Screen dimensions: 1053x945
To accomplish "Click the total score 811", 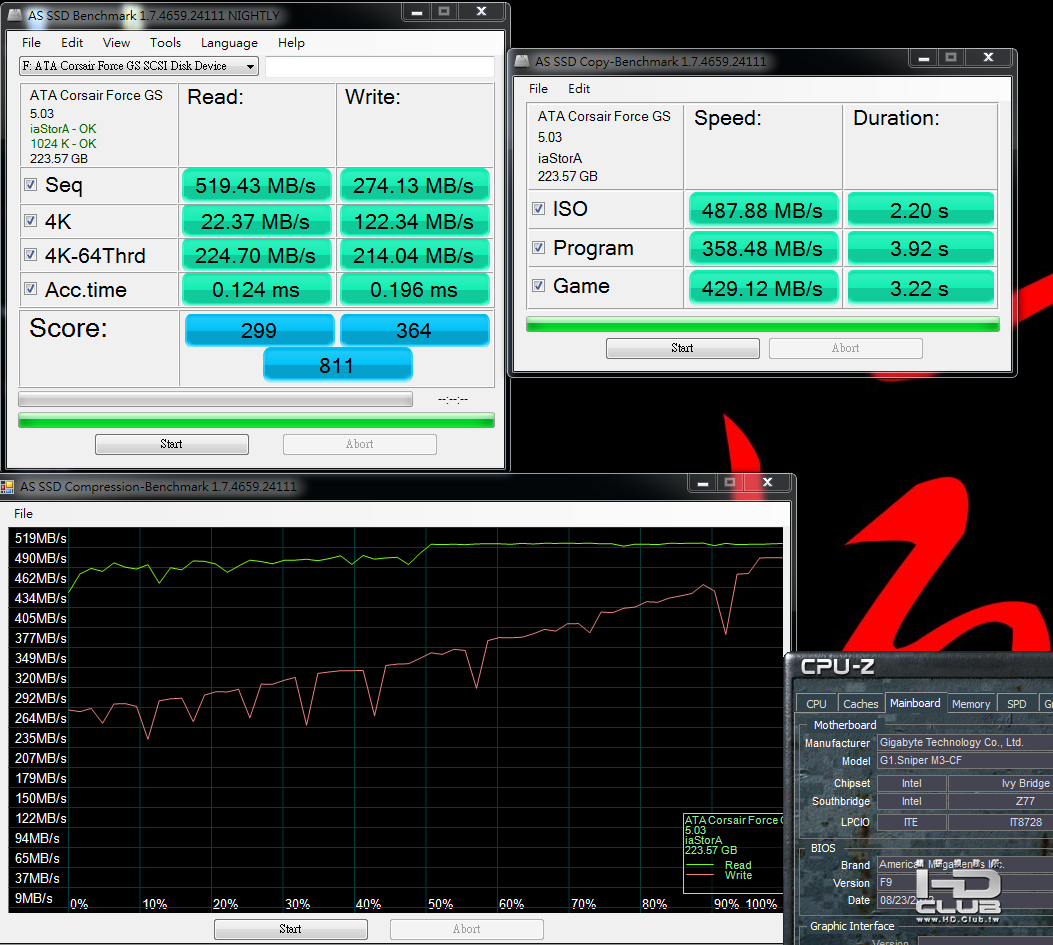I will [x=337, y=365].
